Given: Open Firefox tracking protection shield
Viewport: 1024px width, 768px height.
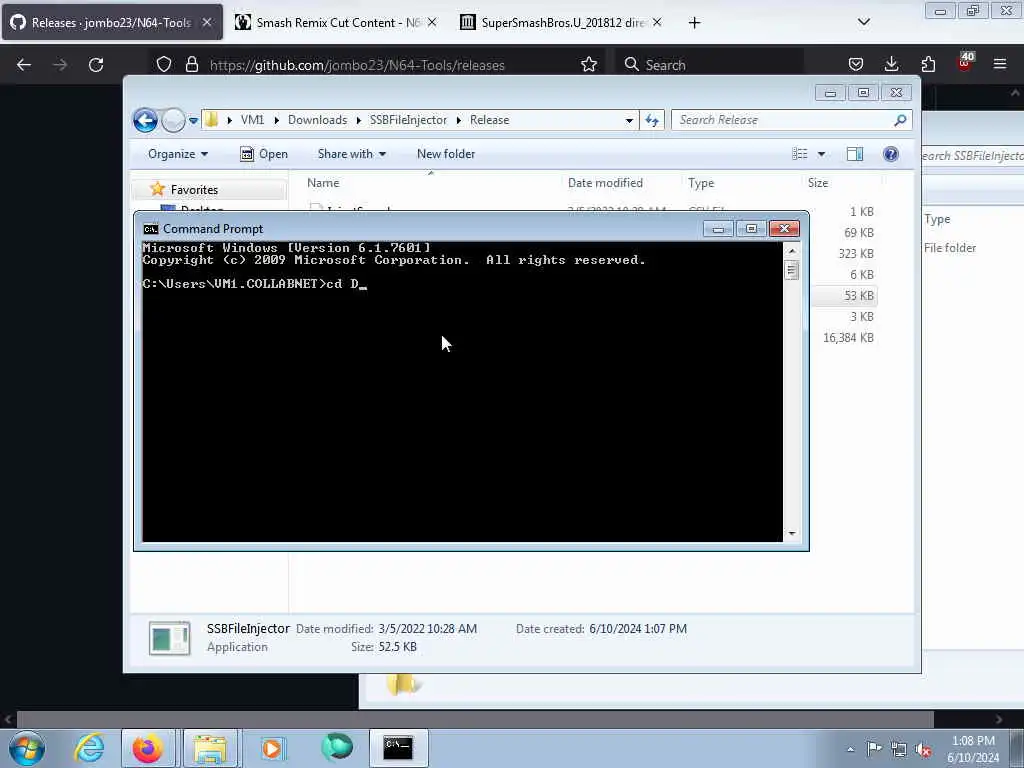Looking at the screenshot, I should click(164, 65).
